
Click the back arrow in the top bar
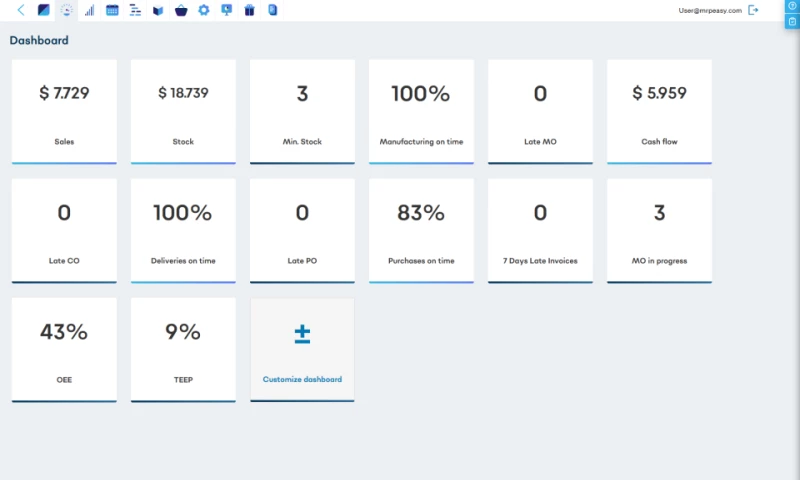(x=21, y=10)
